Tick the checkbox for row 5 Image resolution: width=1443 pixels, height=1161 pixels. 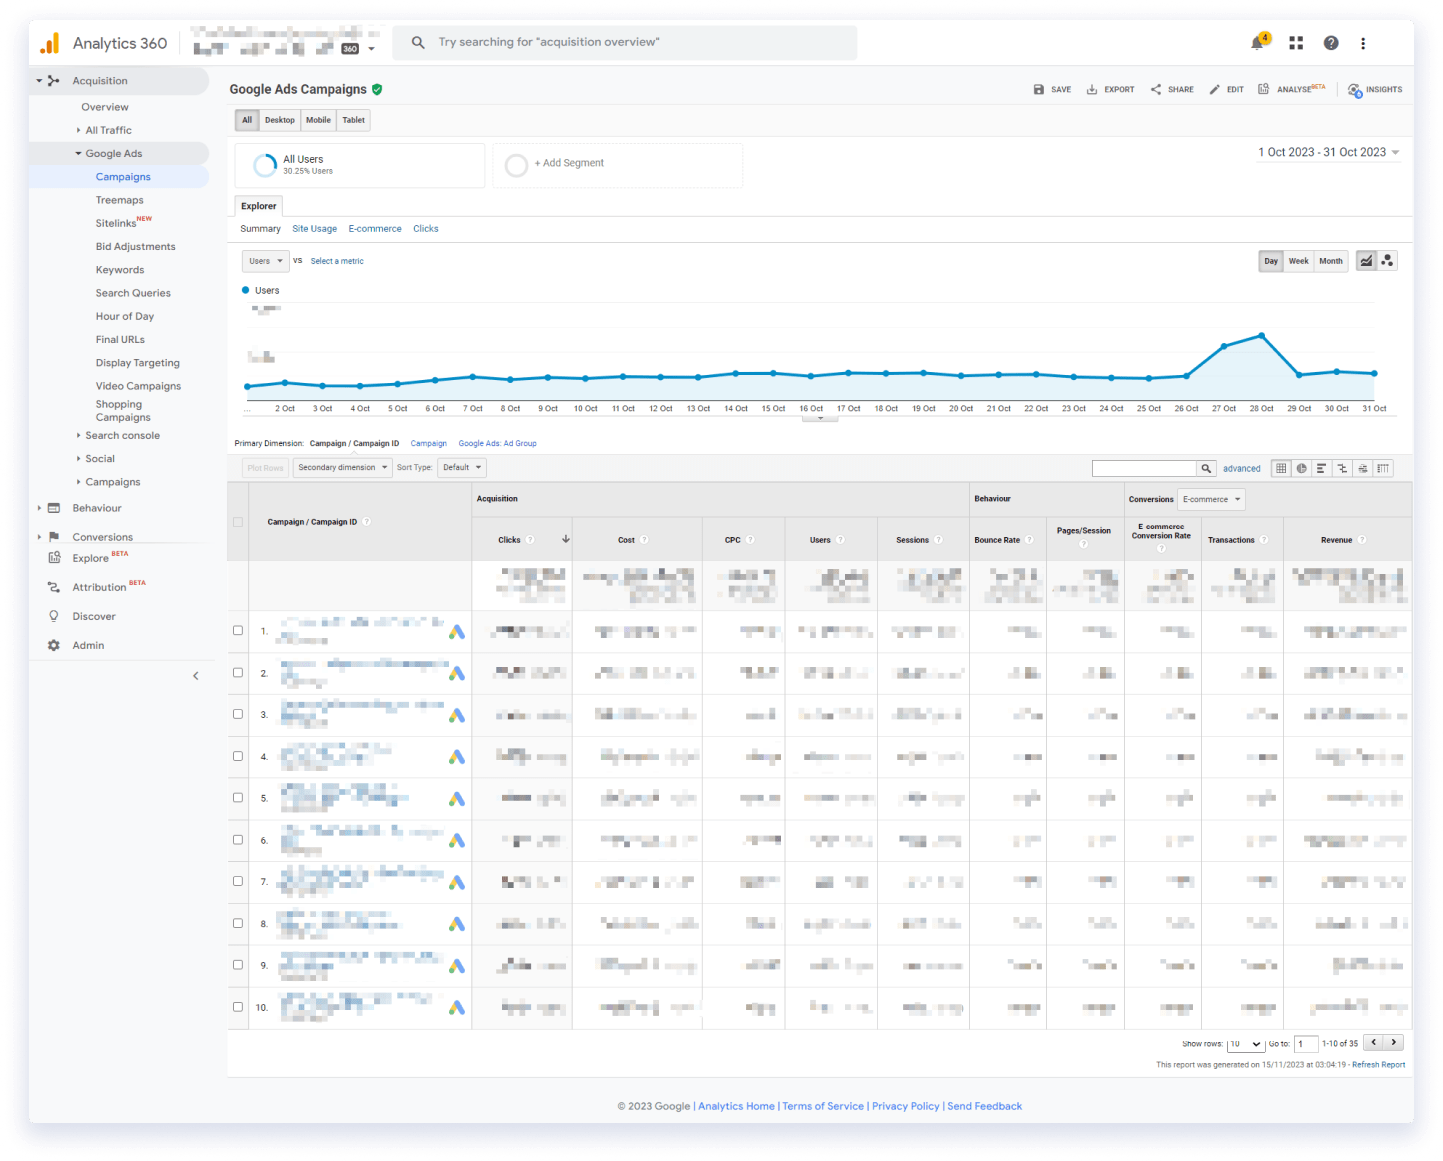click(238, 797)
